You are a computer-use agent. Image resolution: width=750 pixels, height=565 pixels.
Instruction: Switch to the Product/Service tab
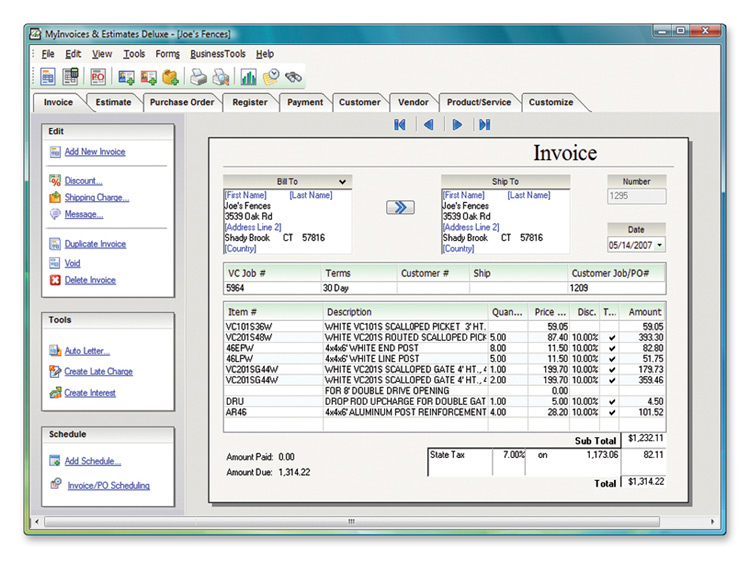pyautogui.click(x=479, y=102)
